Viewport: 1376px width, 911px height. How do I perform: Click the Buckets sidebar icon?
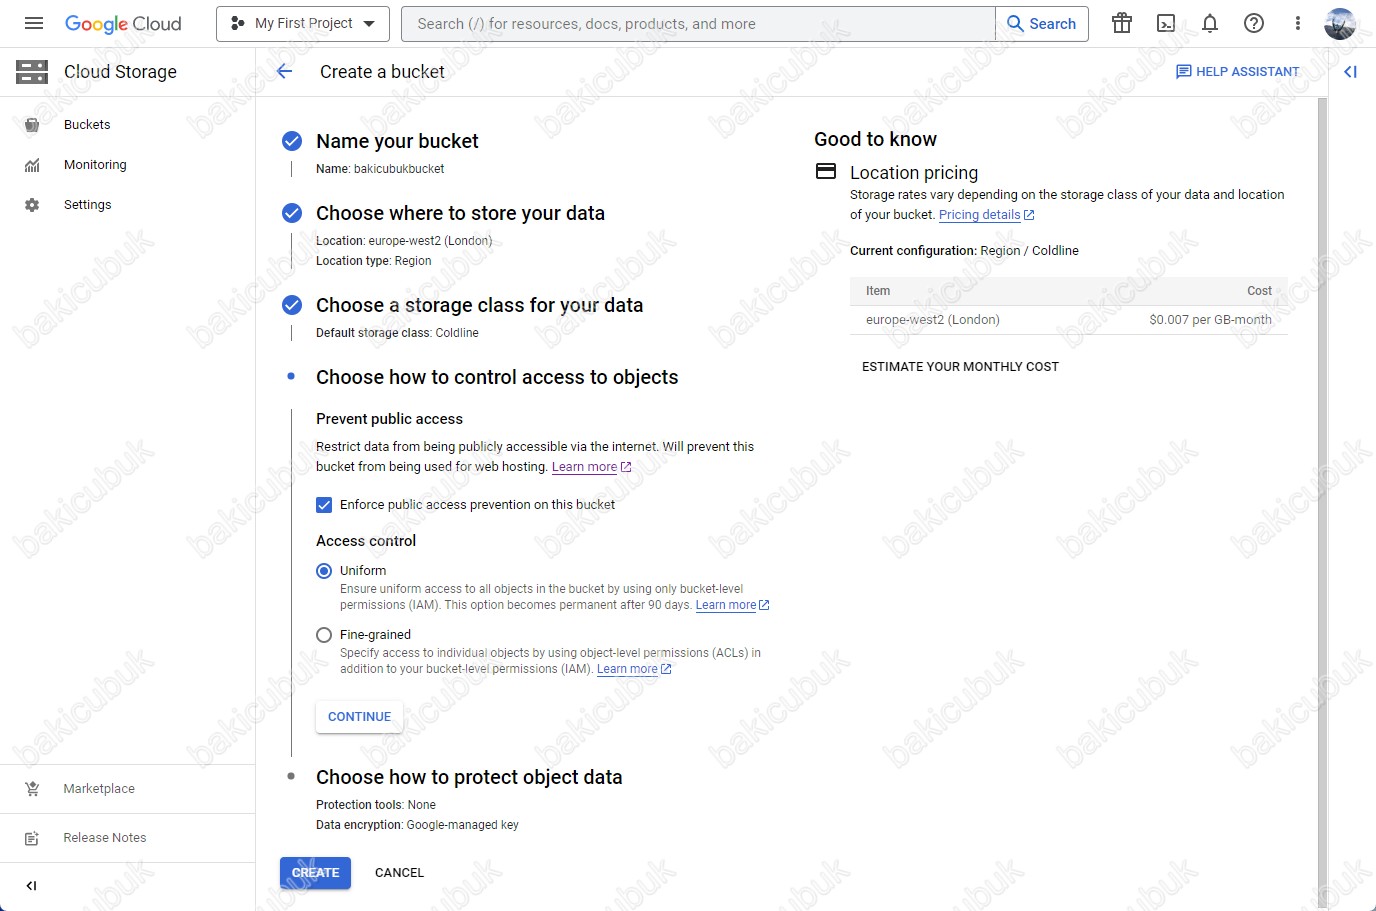point(32,125)
